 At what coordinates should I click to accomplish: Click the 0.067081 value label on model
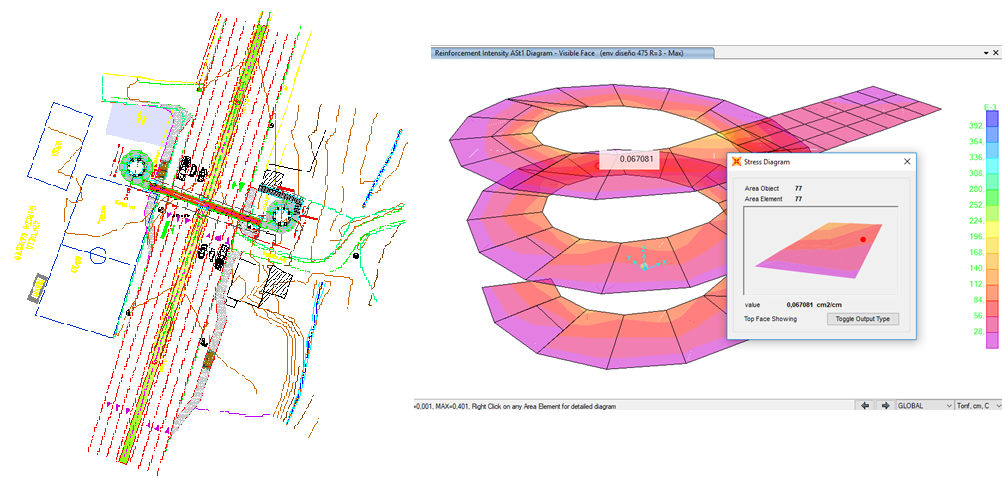coord(628,159)
